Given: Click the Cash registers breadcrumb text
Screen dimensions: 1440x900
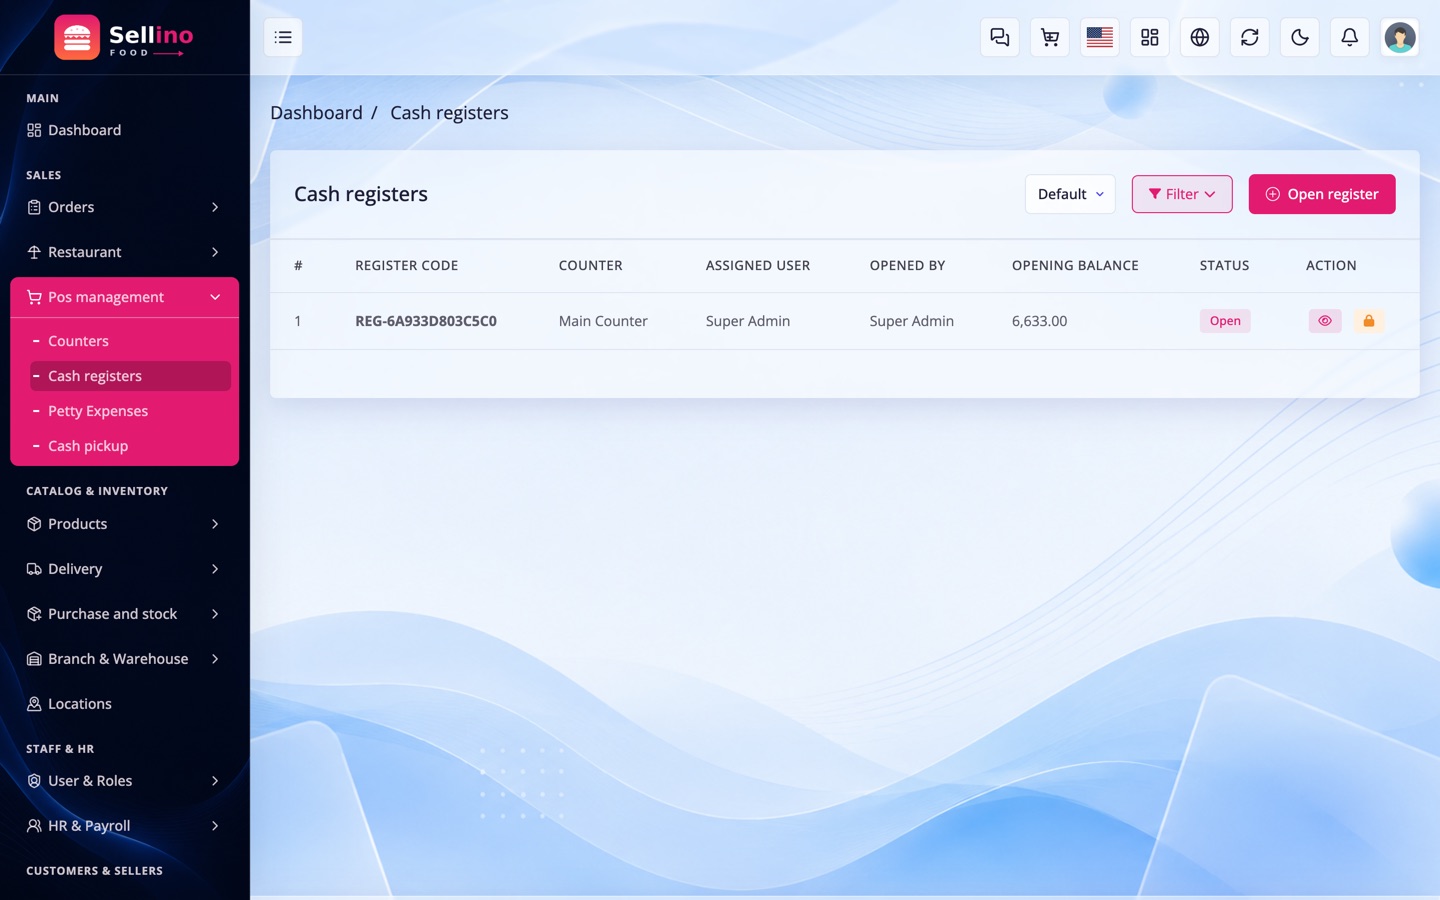Looking at the screenshot, I should (x=449, y=113).
